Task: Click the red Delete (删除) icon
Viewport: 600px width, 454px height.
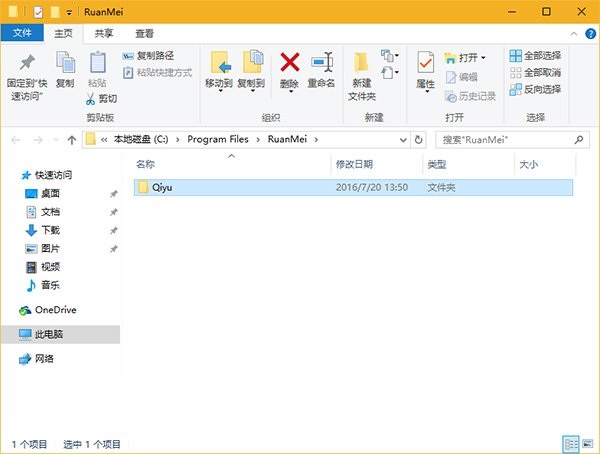Action: [290, 62]
